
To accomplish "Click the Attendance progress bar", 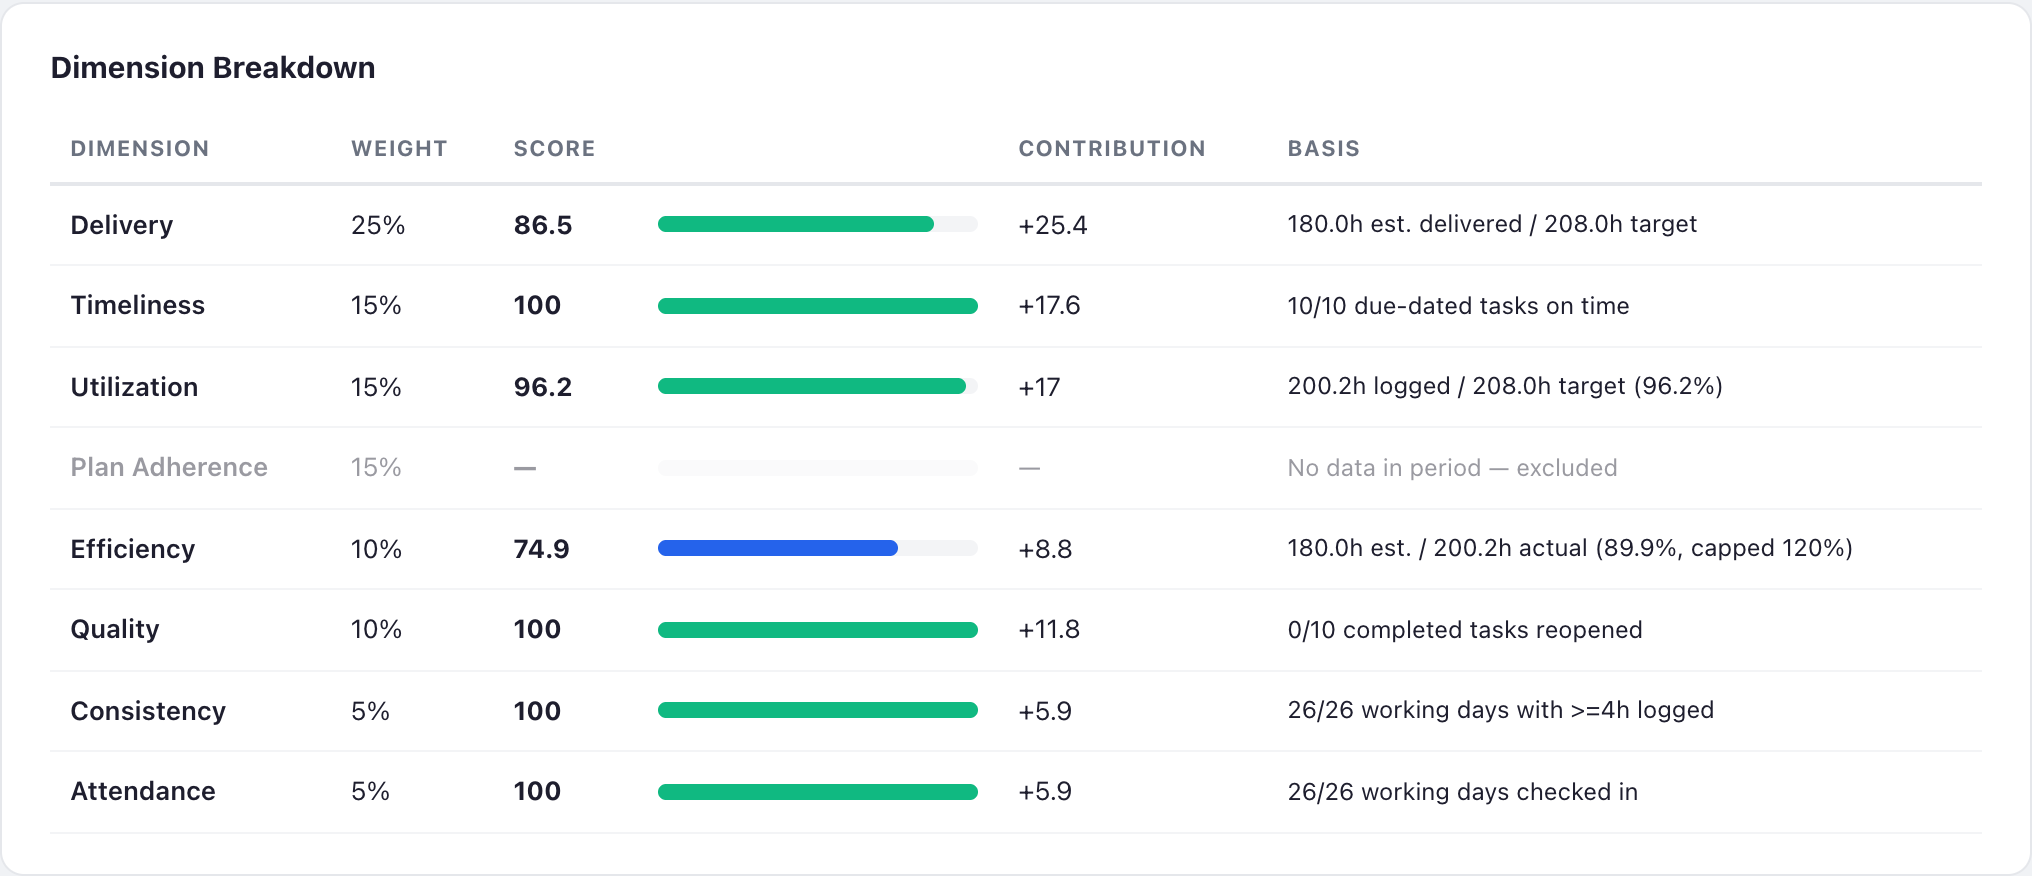I will point(817,792).
